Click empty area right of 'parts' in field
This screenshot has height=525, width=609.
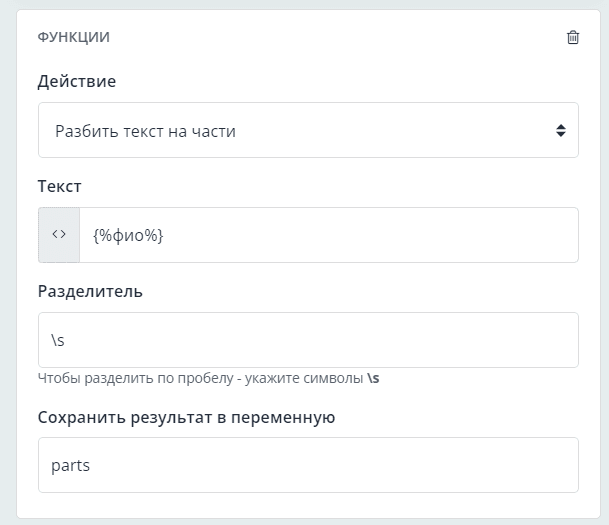[x=400, y=465]
